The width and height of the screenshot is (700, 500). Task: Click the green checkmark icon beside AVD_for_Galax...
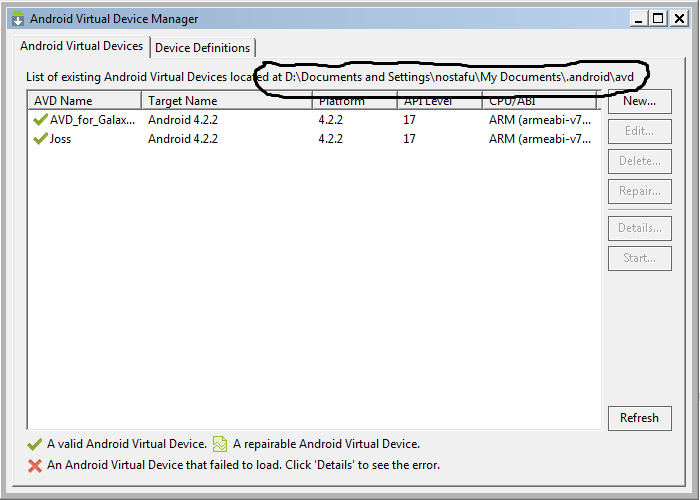pos(40,120)
